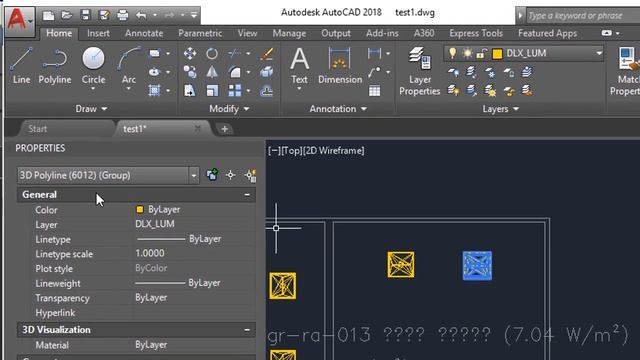
Task: Create a new drawing from quick access toolbar
Action: coord(48,16)
